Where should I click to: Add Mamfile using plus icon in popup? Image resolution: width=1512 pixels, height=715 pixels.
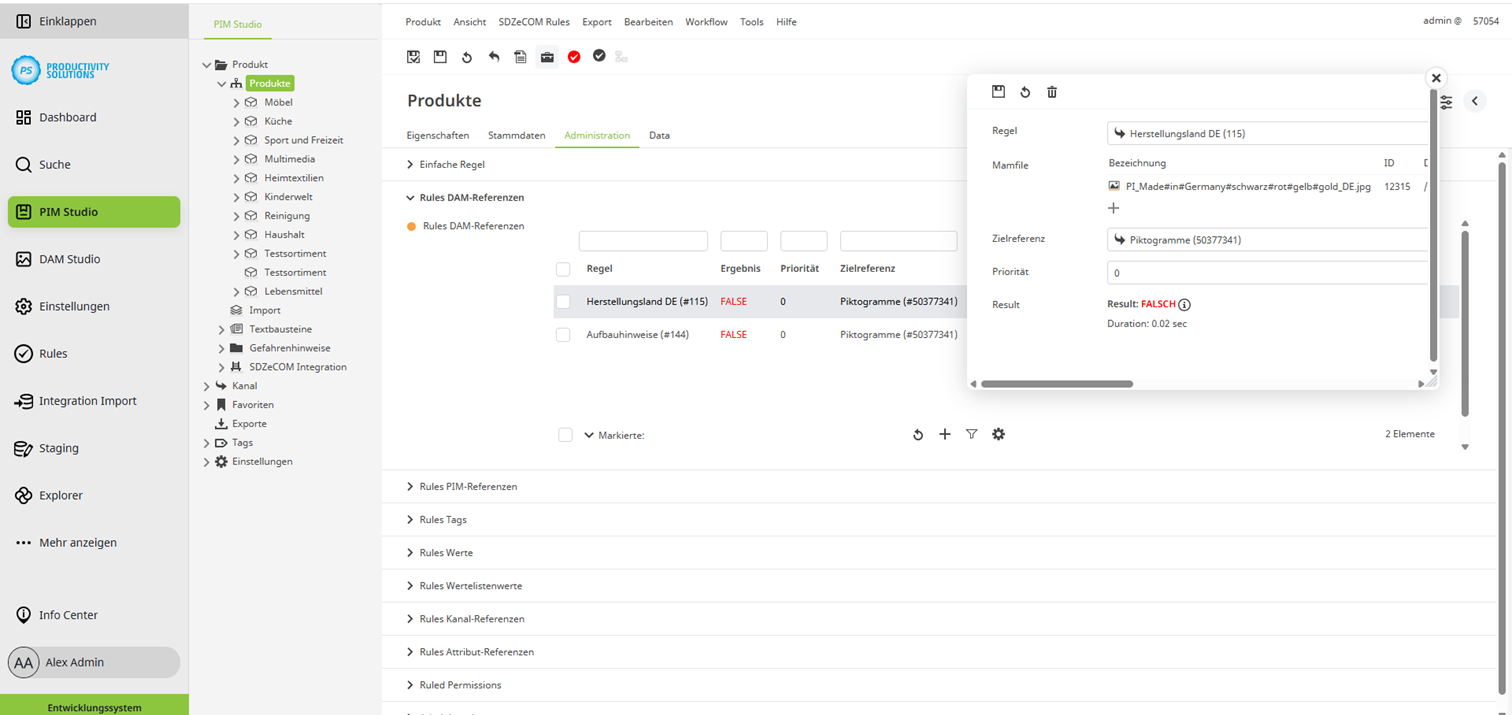1113,208
